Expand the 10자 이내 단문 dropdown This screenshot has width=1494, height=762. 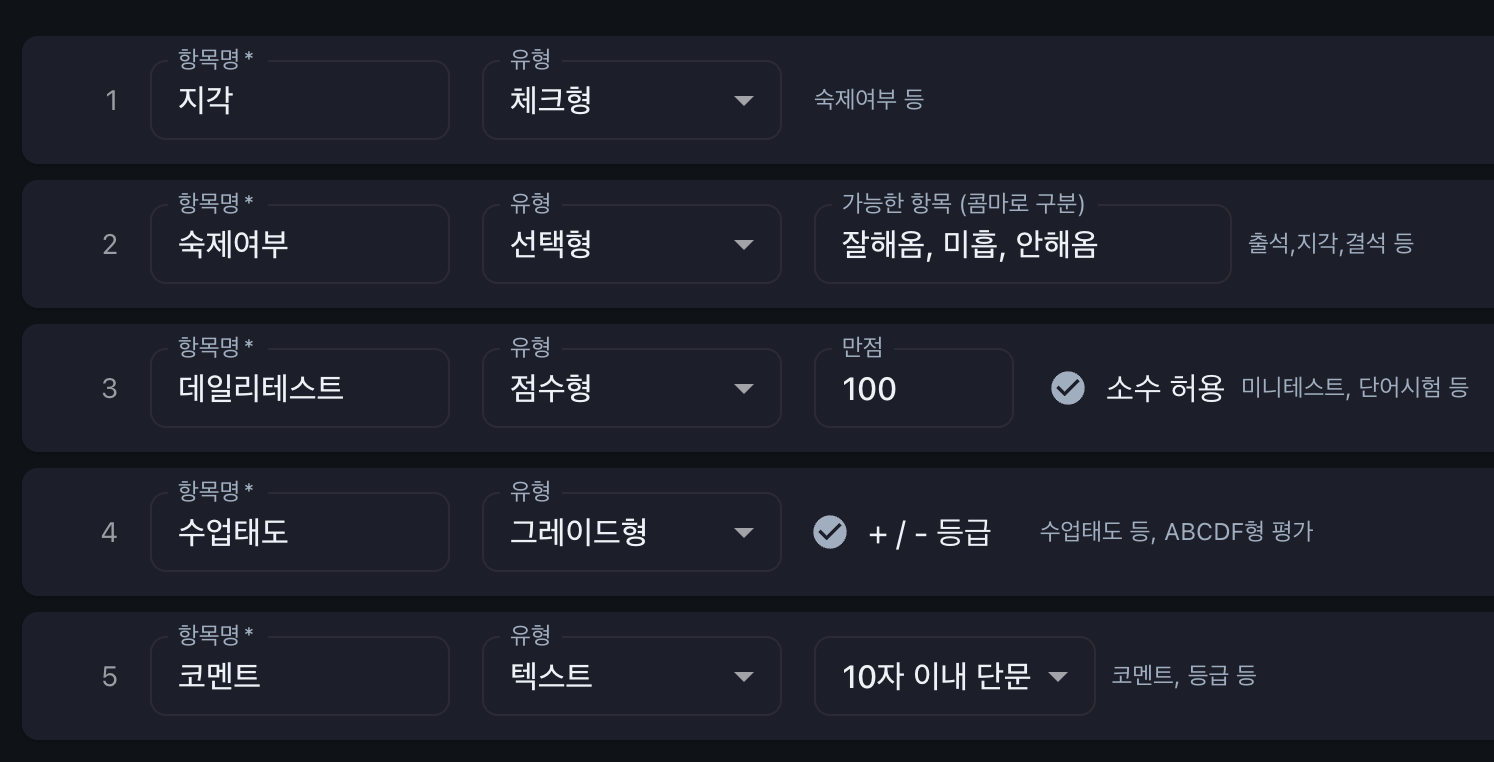click(954, 677)
